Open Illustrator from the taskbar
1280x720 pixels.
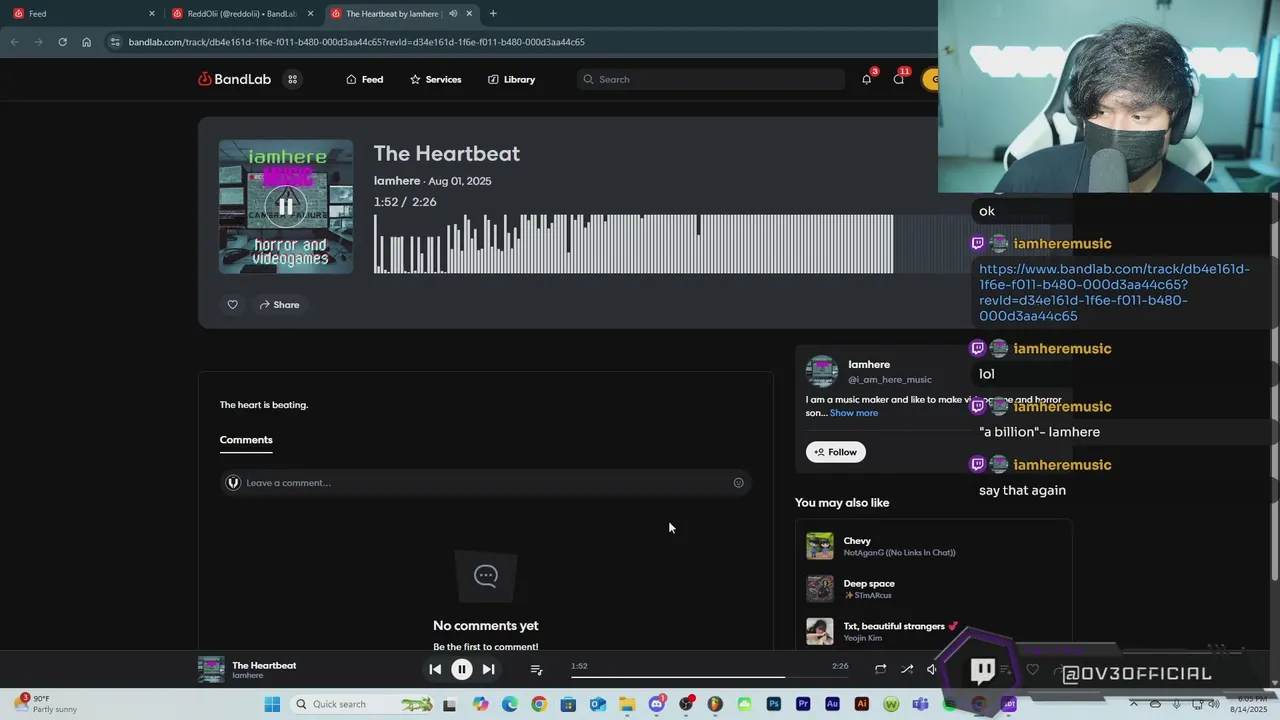tap(862, 704)
